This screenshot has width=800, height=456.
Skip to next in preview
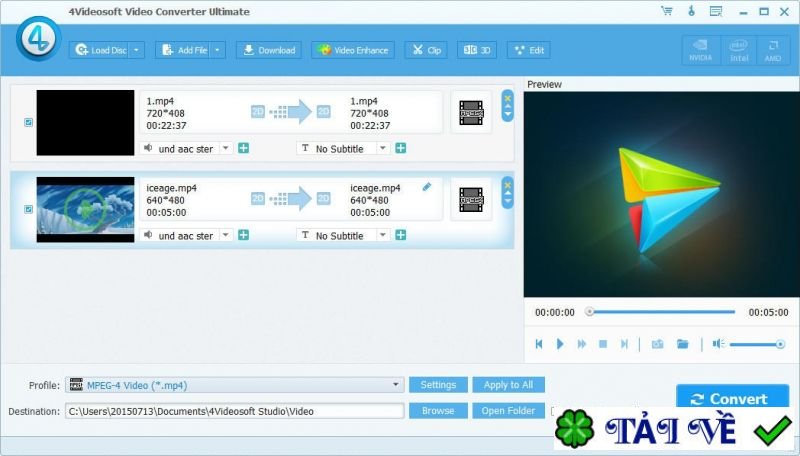624,344
